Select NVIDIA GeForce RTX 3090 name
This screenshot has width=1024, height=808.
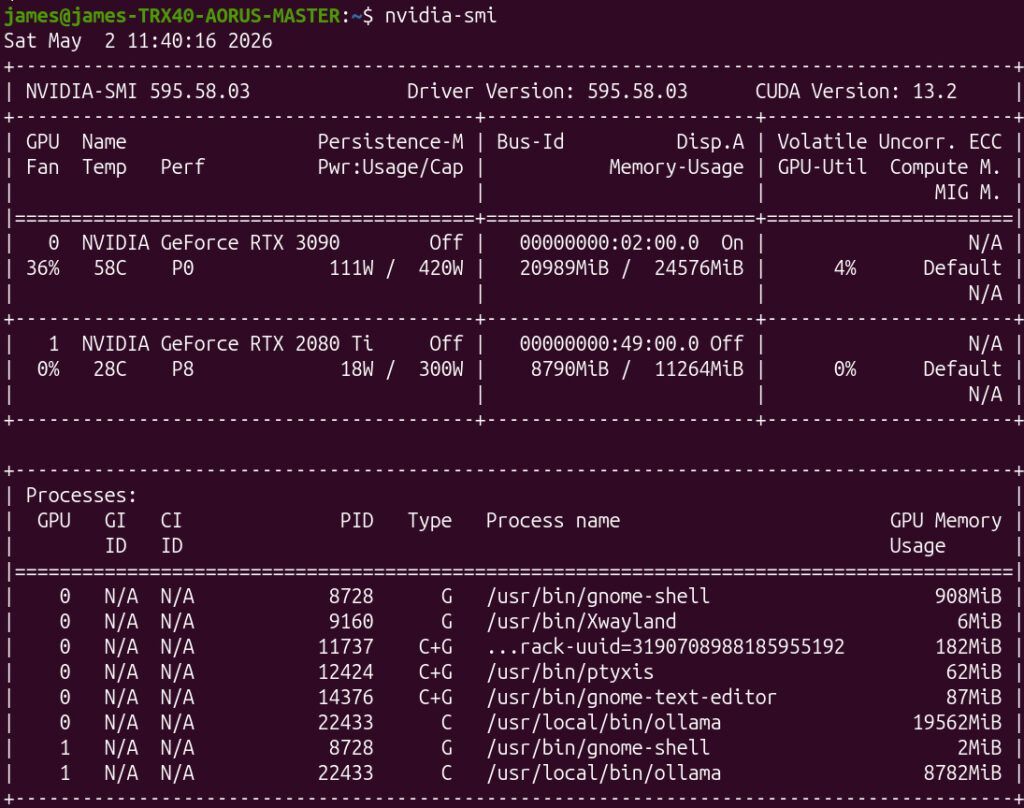coord(210,243)
